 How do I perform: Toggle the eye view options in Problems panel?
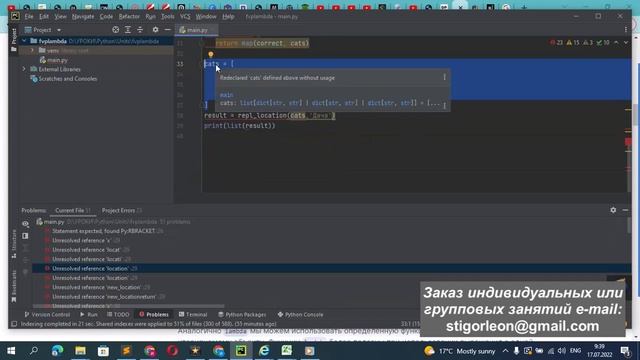pyautogui.click(x=25, y=224)
